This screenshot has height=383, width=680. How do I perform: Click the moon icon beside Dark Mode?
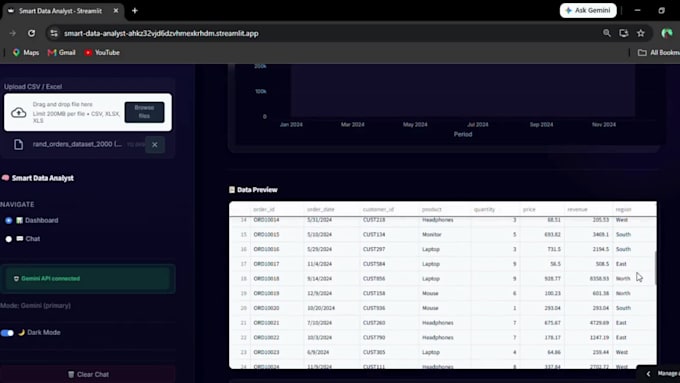point(21,333)
